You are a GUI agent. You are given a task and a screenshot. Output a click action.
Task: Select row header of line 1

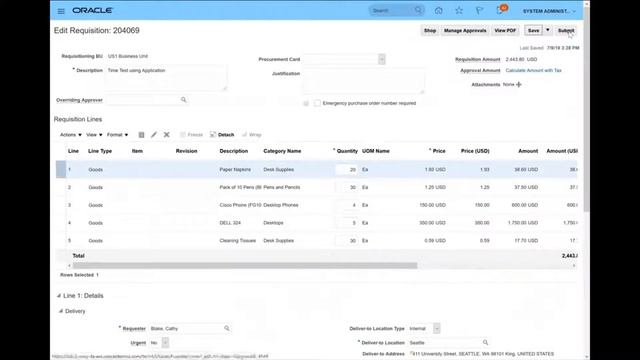61,169
